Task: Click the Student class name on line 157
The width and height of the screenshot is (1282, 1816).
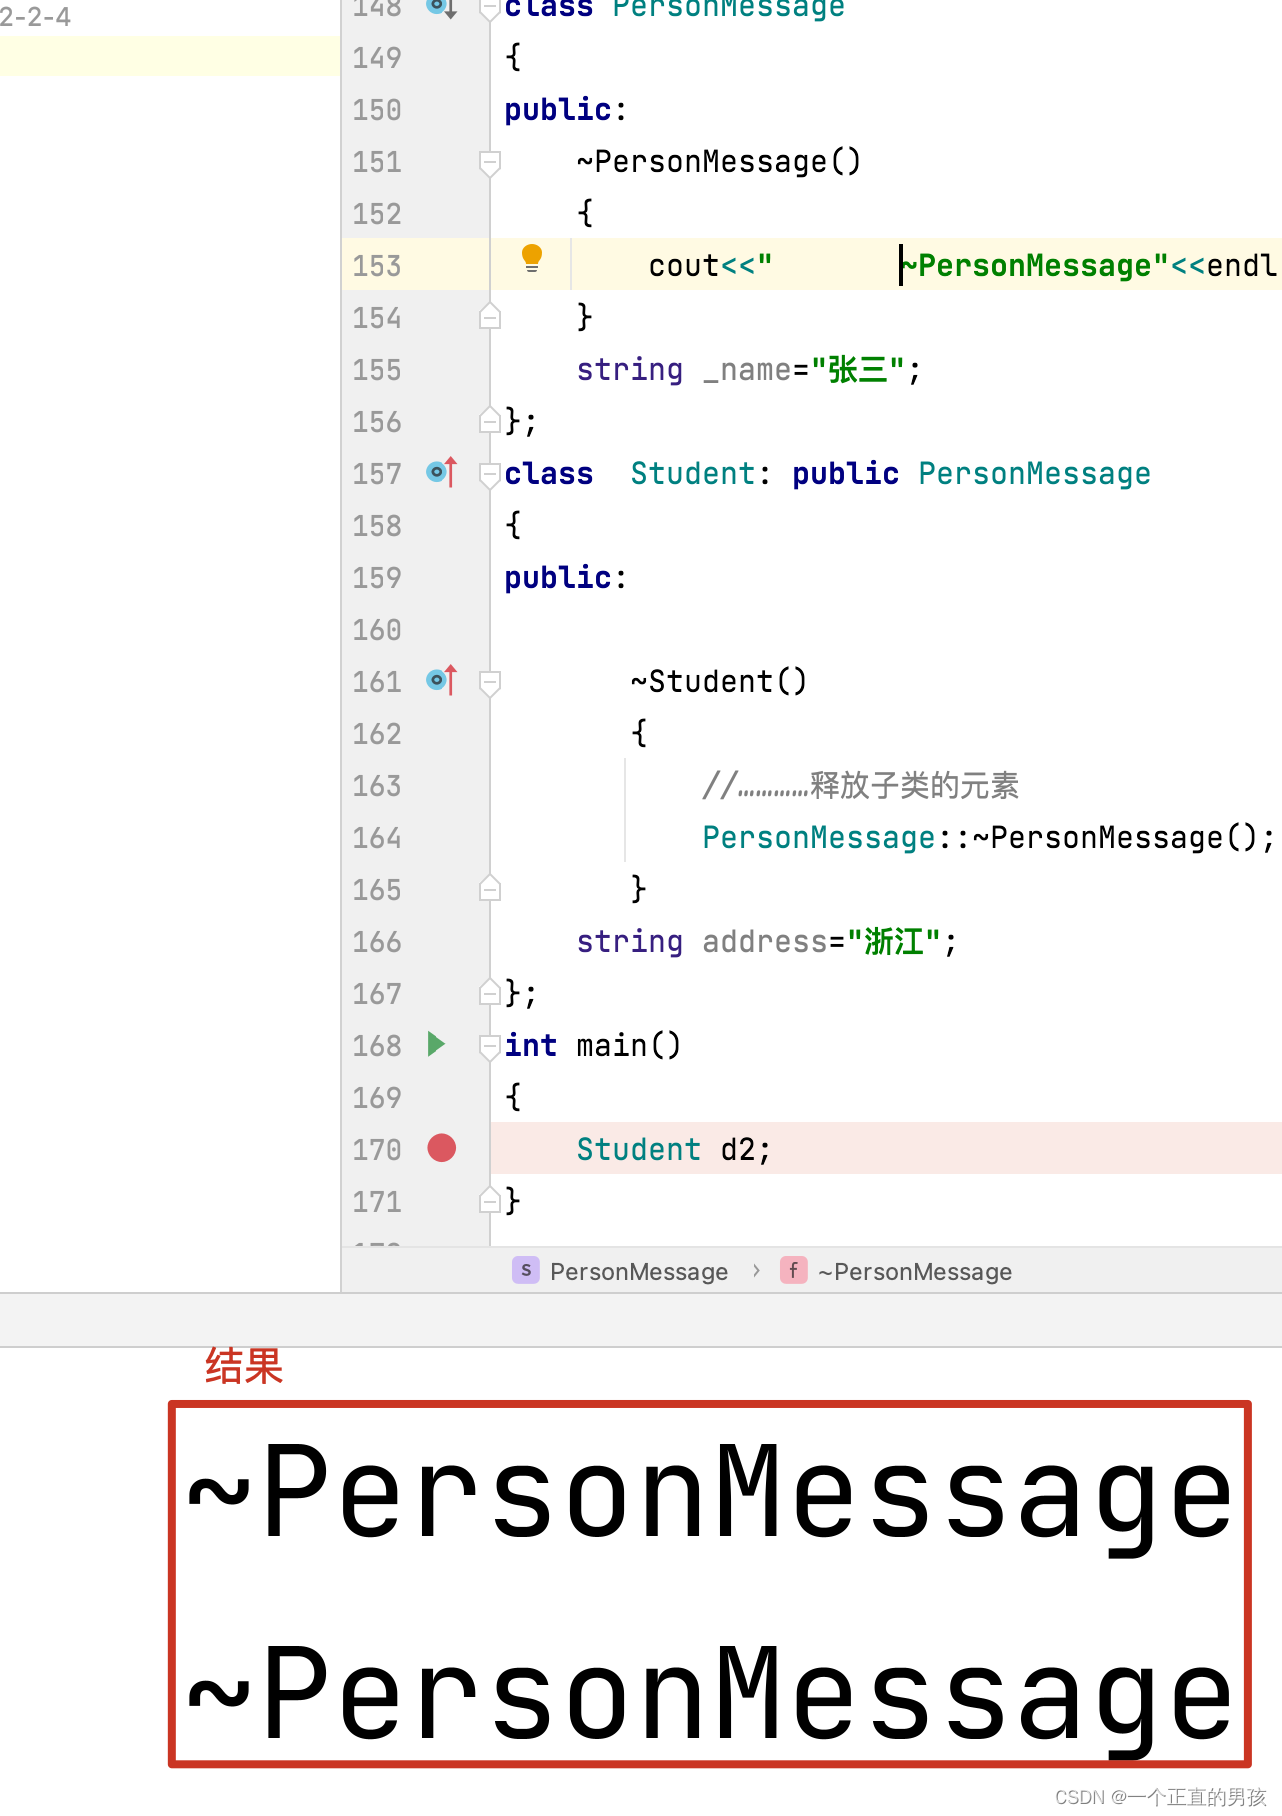Action: click(693, 474)
